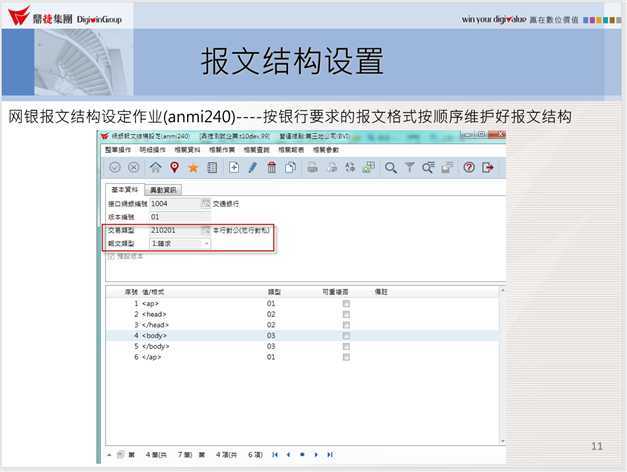Open the 相關資料 menu
627x472 pixels.
pyautogui.click(x=187, y=150)
